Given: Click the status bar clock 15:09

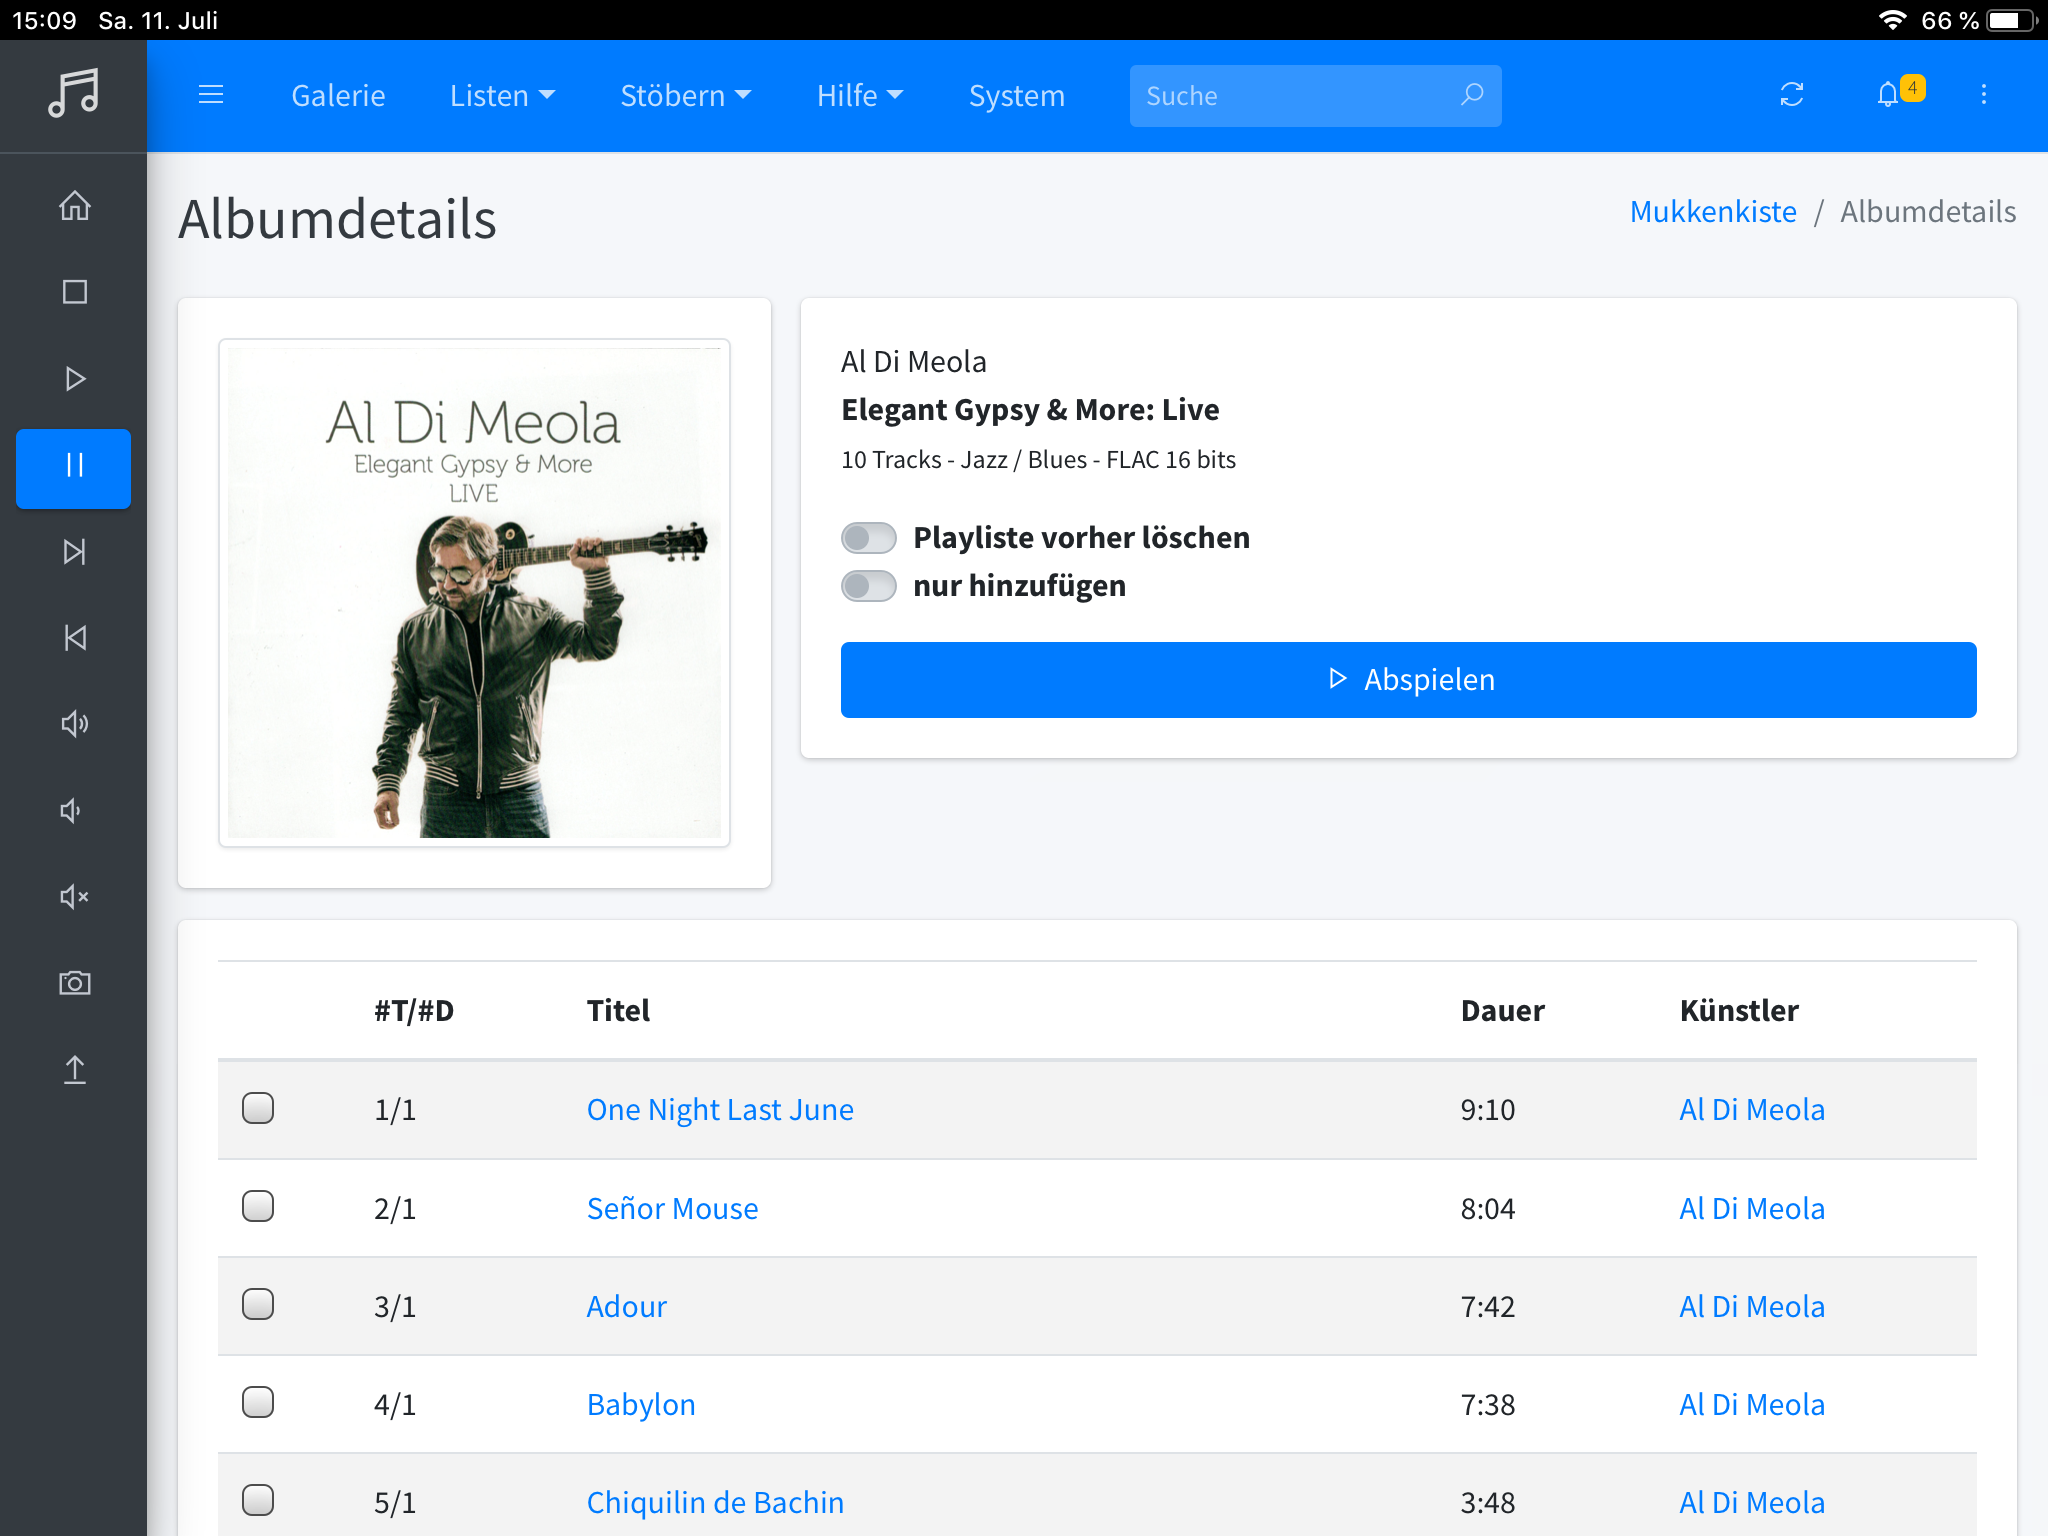Looking at the screenshot, I should (44, 20).
